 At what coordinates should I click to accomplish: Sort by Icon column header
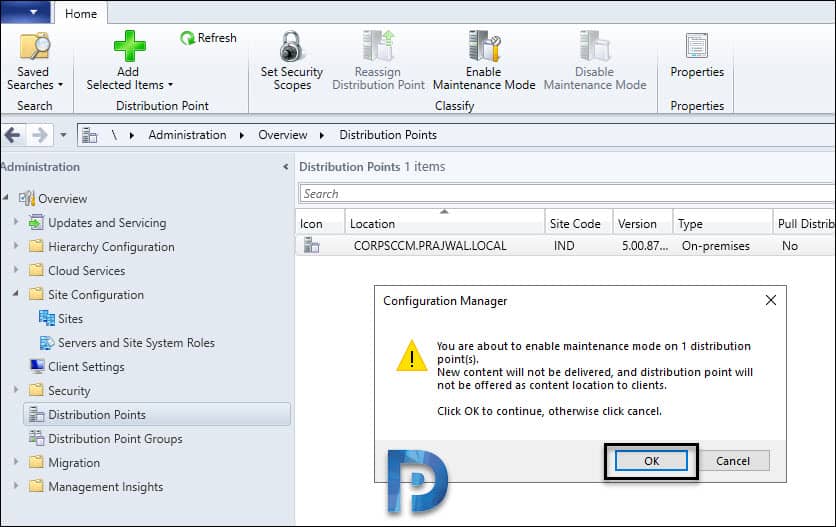320,222
